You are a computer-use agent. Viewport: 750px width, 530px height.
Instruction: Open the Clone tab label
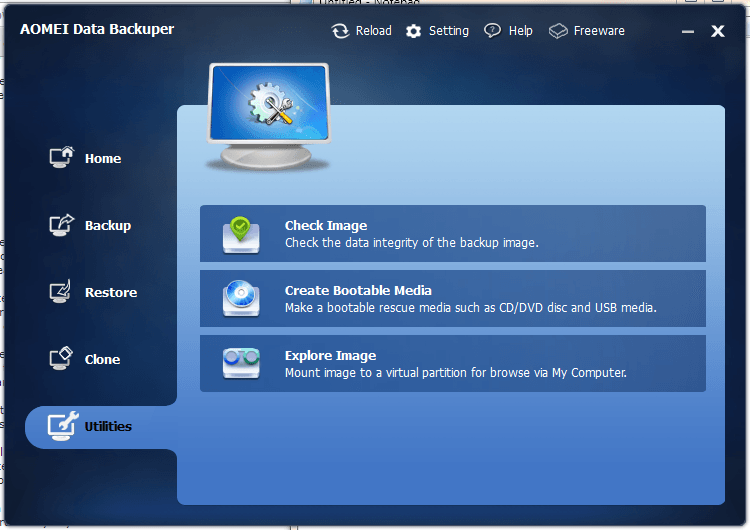pyautogui.click(x=102, y=359)
